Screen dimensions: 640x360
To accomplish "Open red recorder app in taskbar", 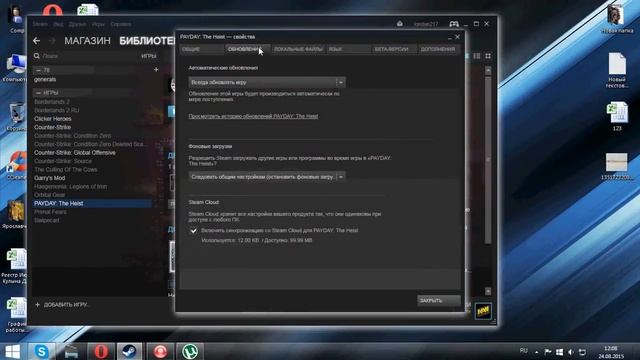I will pos(160,351).
